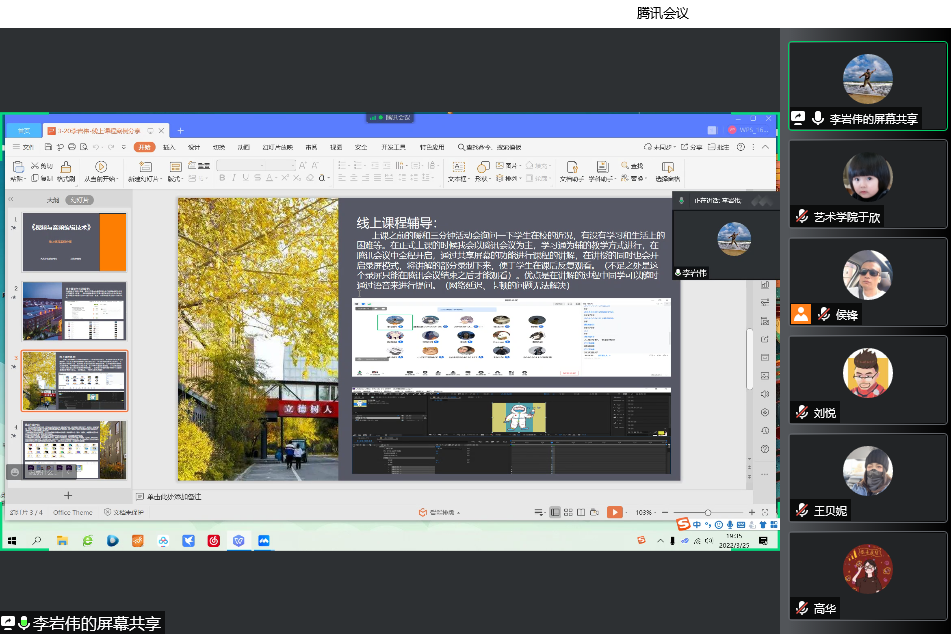This screenshot has height=634, width=951.
Task: Toggle Bold formatting
Action: click(x=222, y=178)
